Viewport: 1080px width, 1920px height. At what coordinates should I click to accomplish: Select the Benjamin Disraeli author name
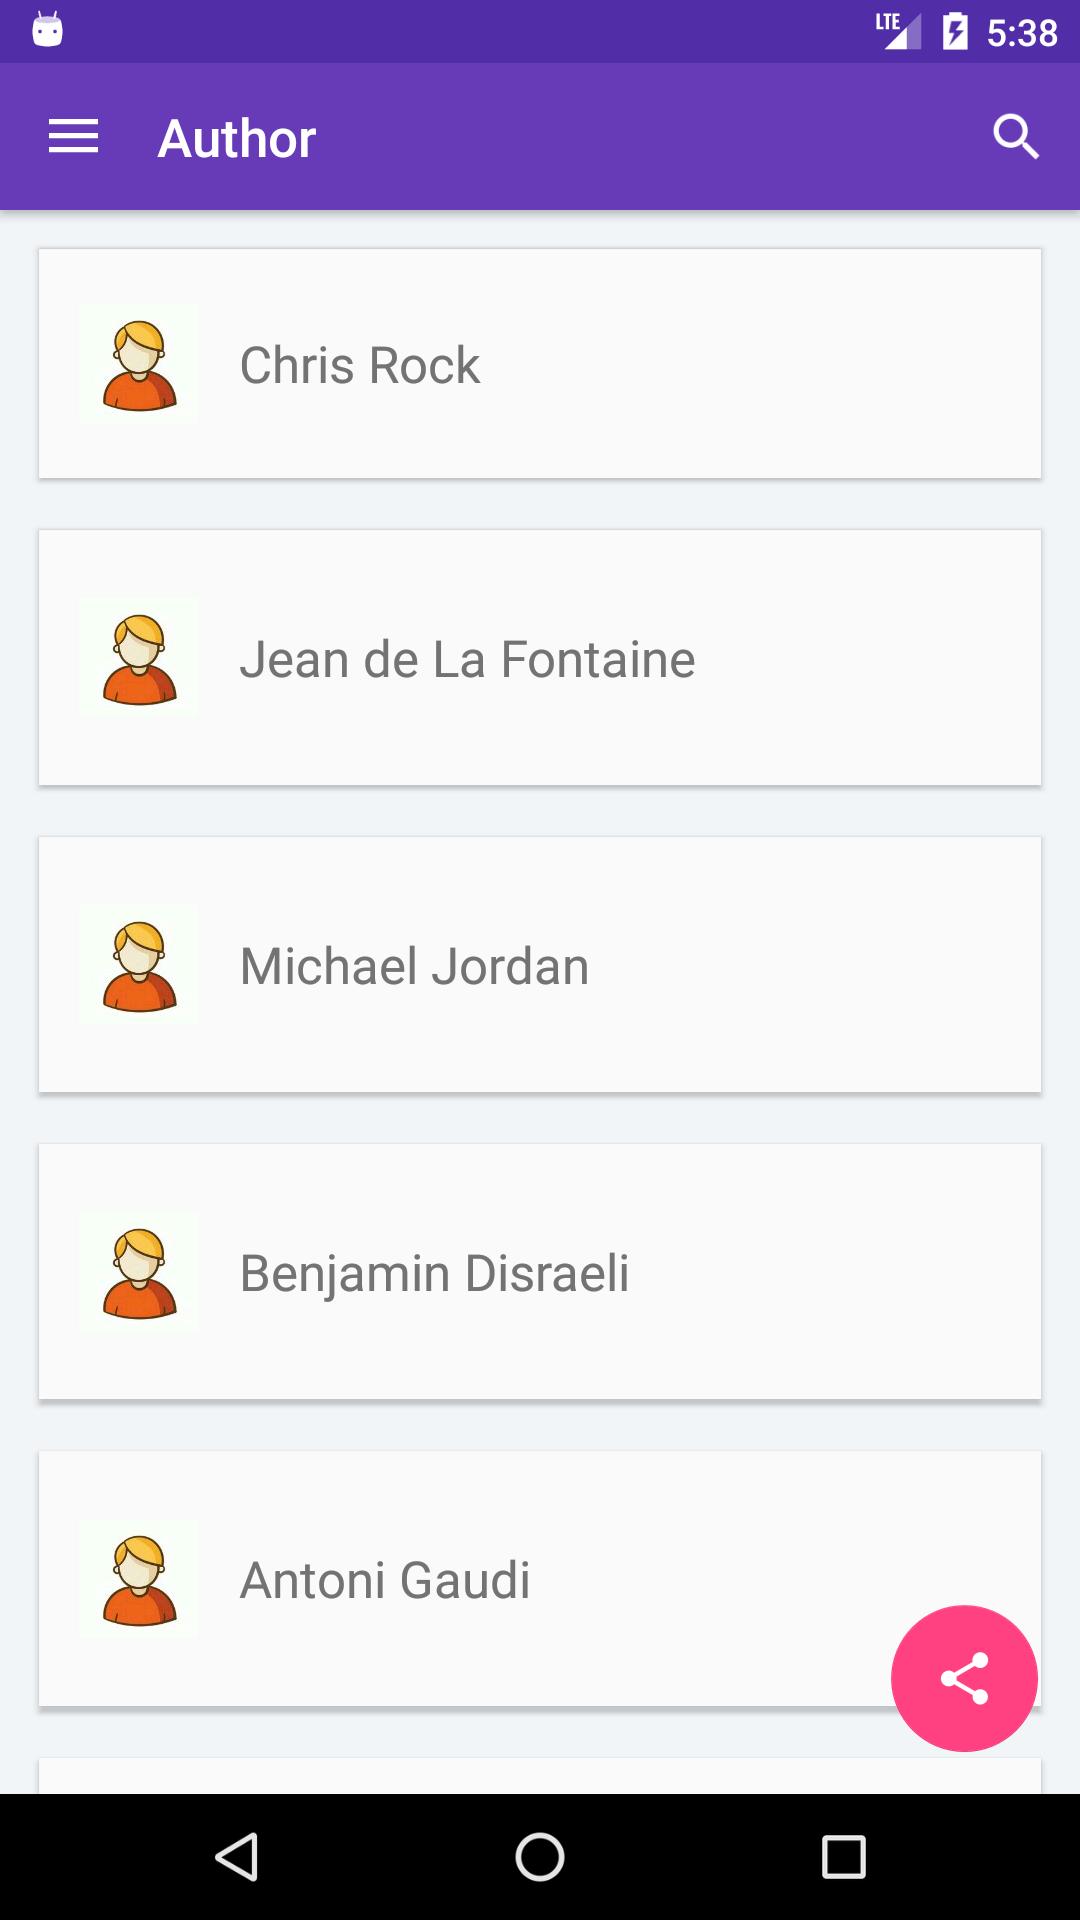point(435,1273)
